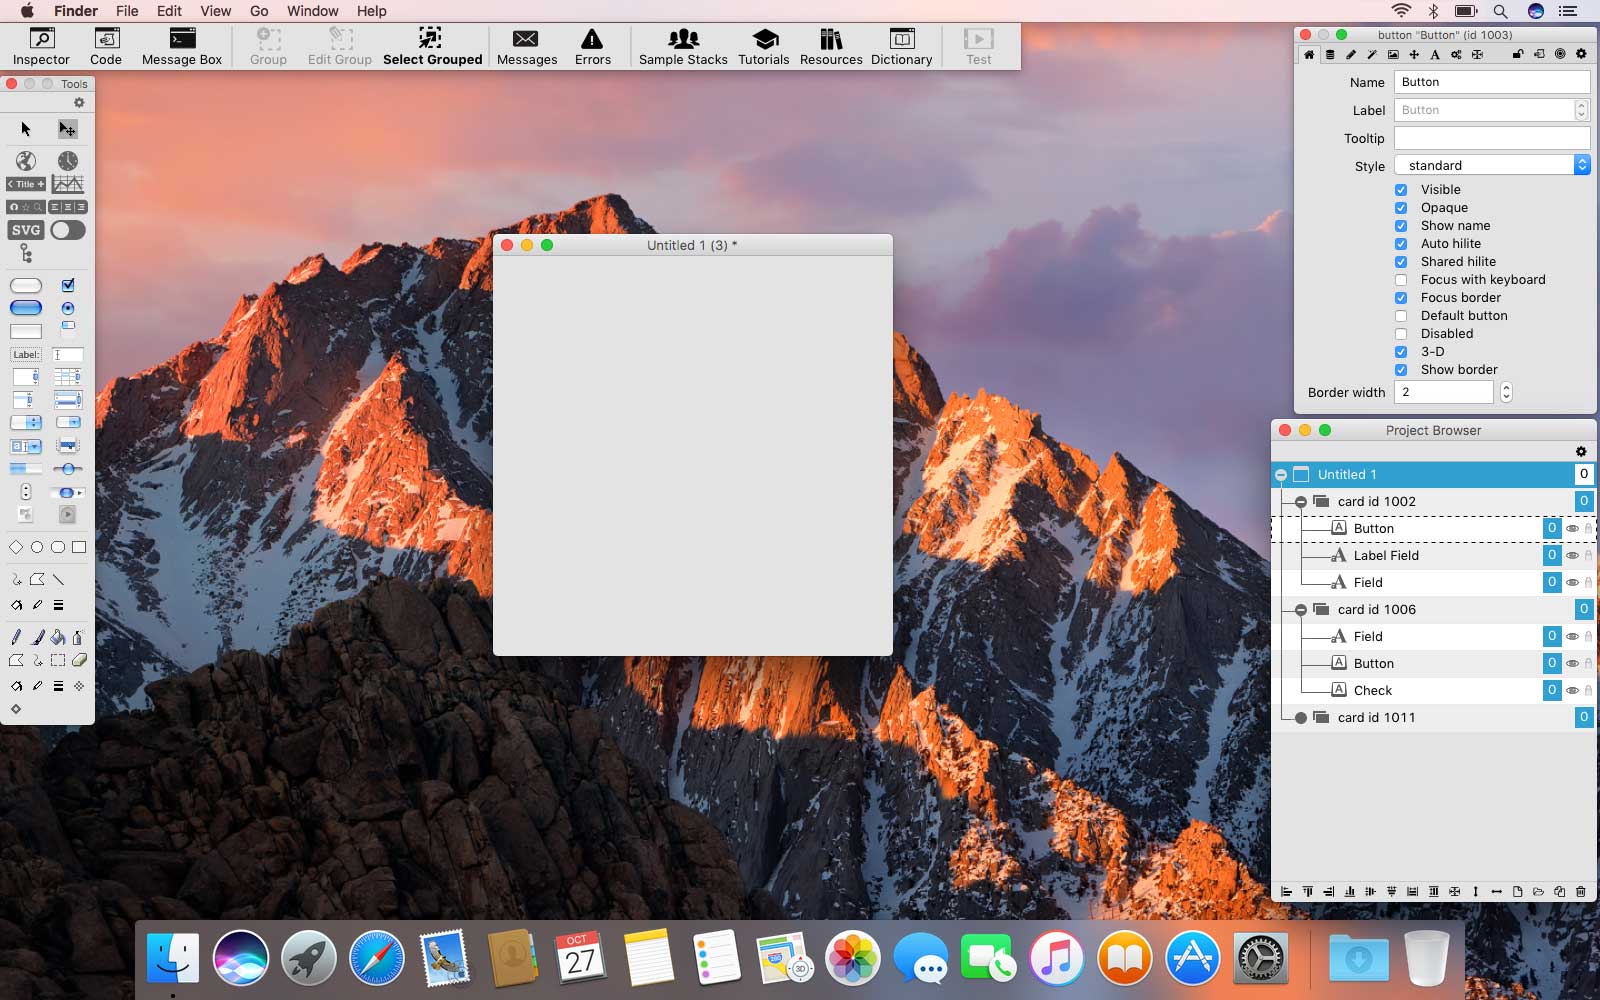Select the SVG icon tool
Screen dimensions: 1600x1000
[x=26, y=230]
